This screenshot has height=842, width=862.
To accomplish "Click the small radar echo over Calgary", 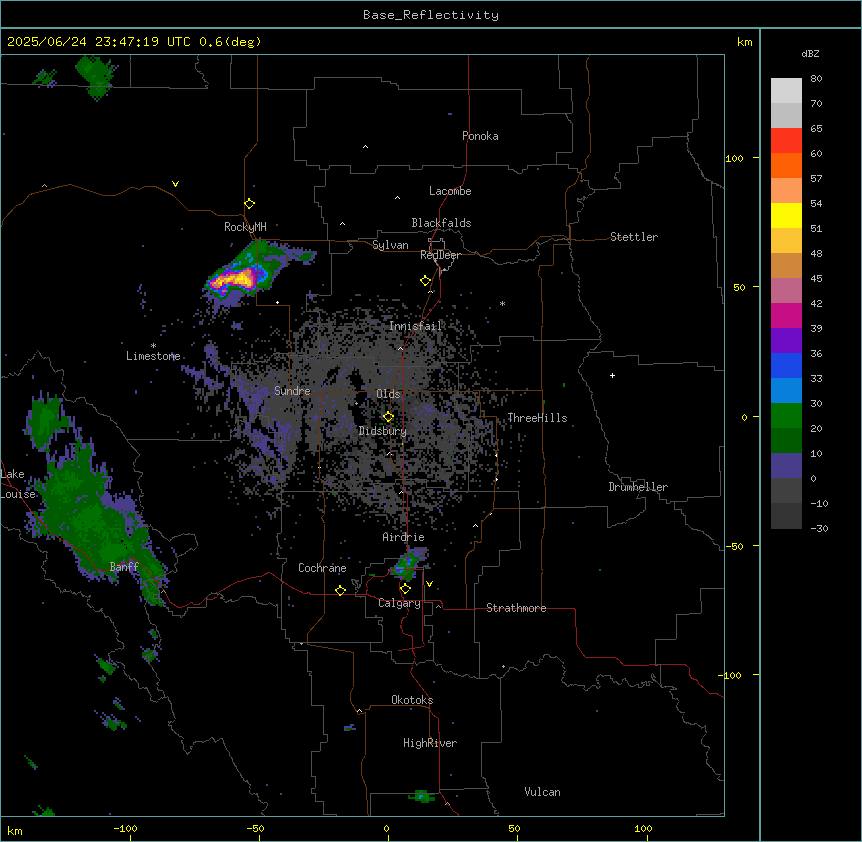I will (408, 564).
